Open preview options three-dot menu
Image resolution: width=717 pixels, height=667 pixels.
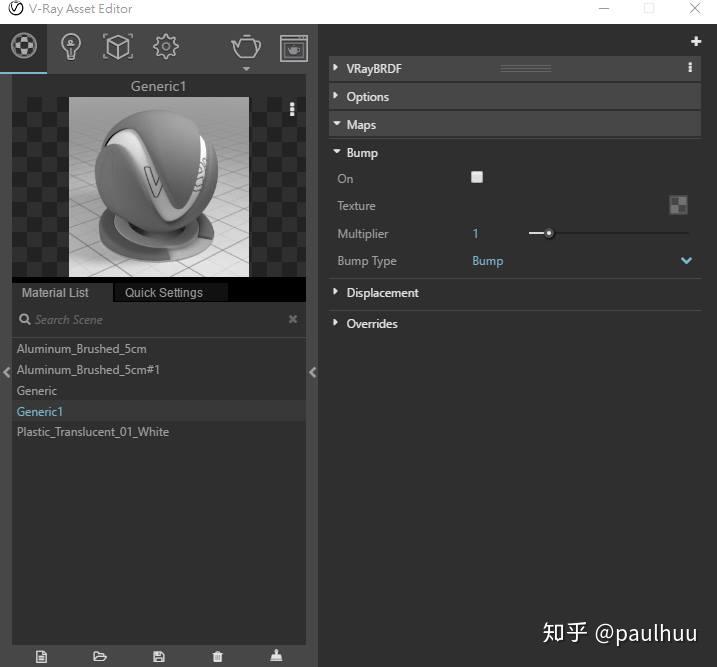pos(292,109)
